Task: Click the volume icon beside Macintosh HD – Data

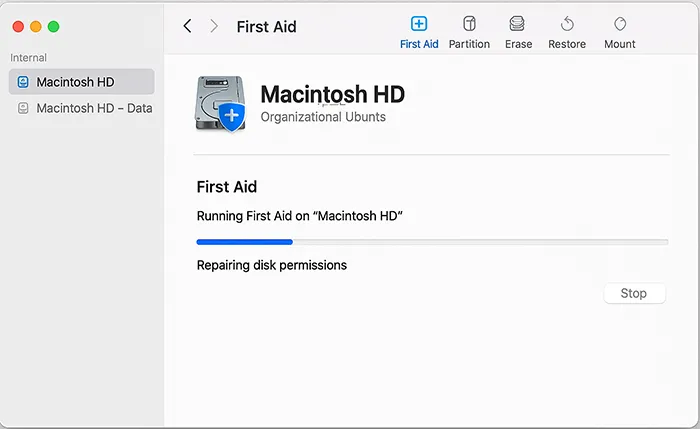Action: (23, 108)
